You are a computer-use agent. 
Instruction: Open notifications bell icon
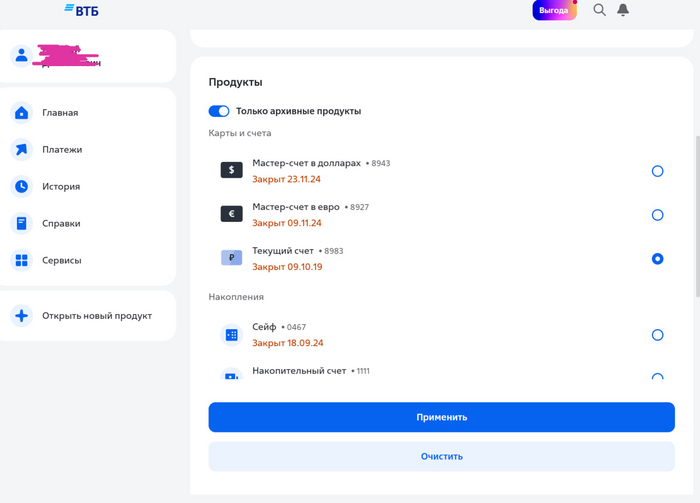coord(623,10)
